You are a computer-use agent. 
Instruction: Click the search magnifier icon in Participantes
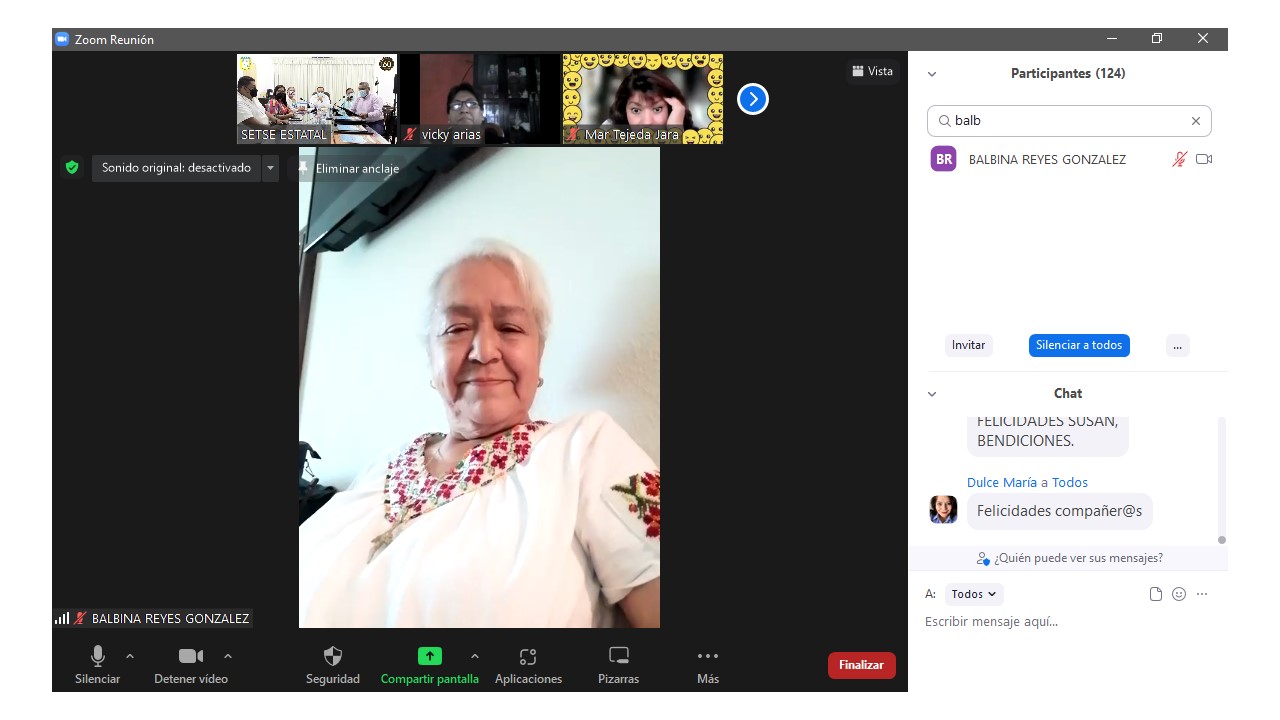tap(944, 121)
